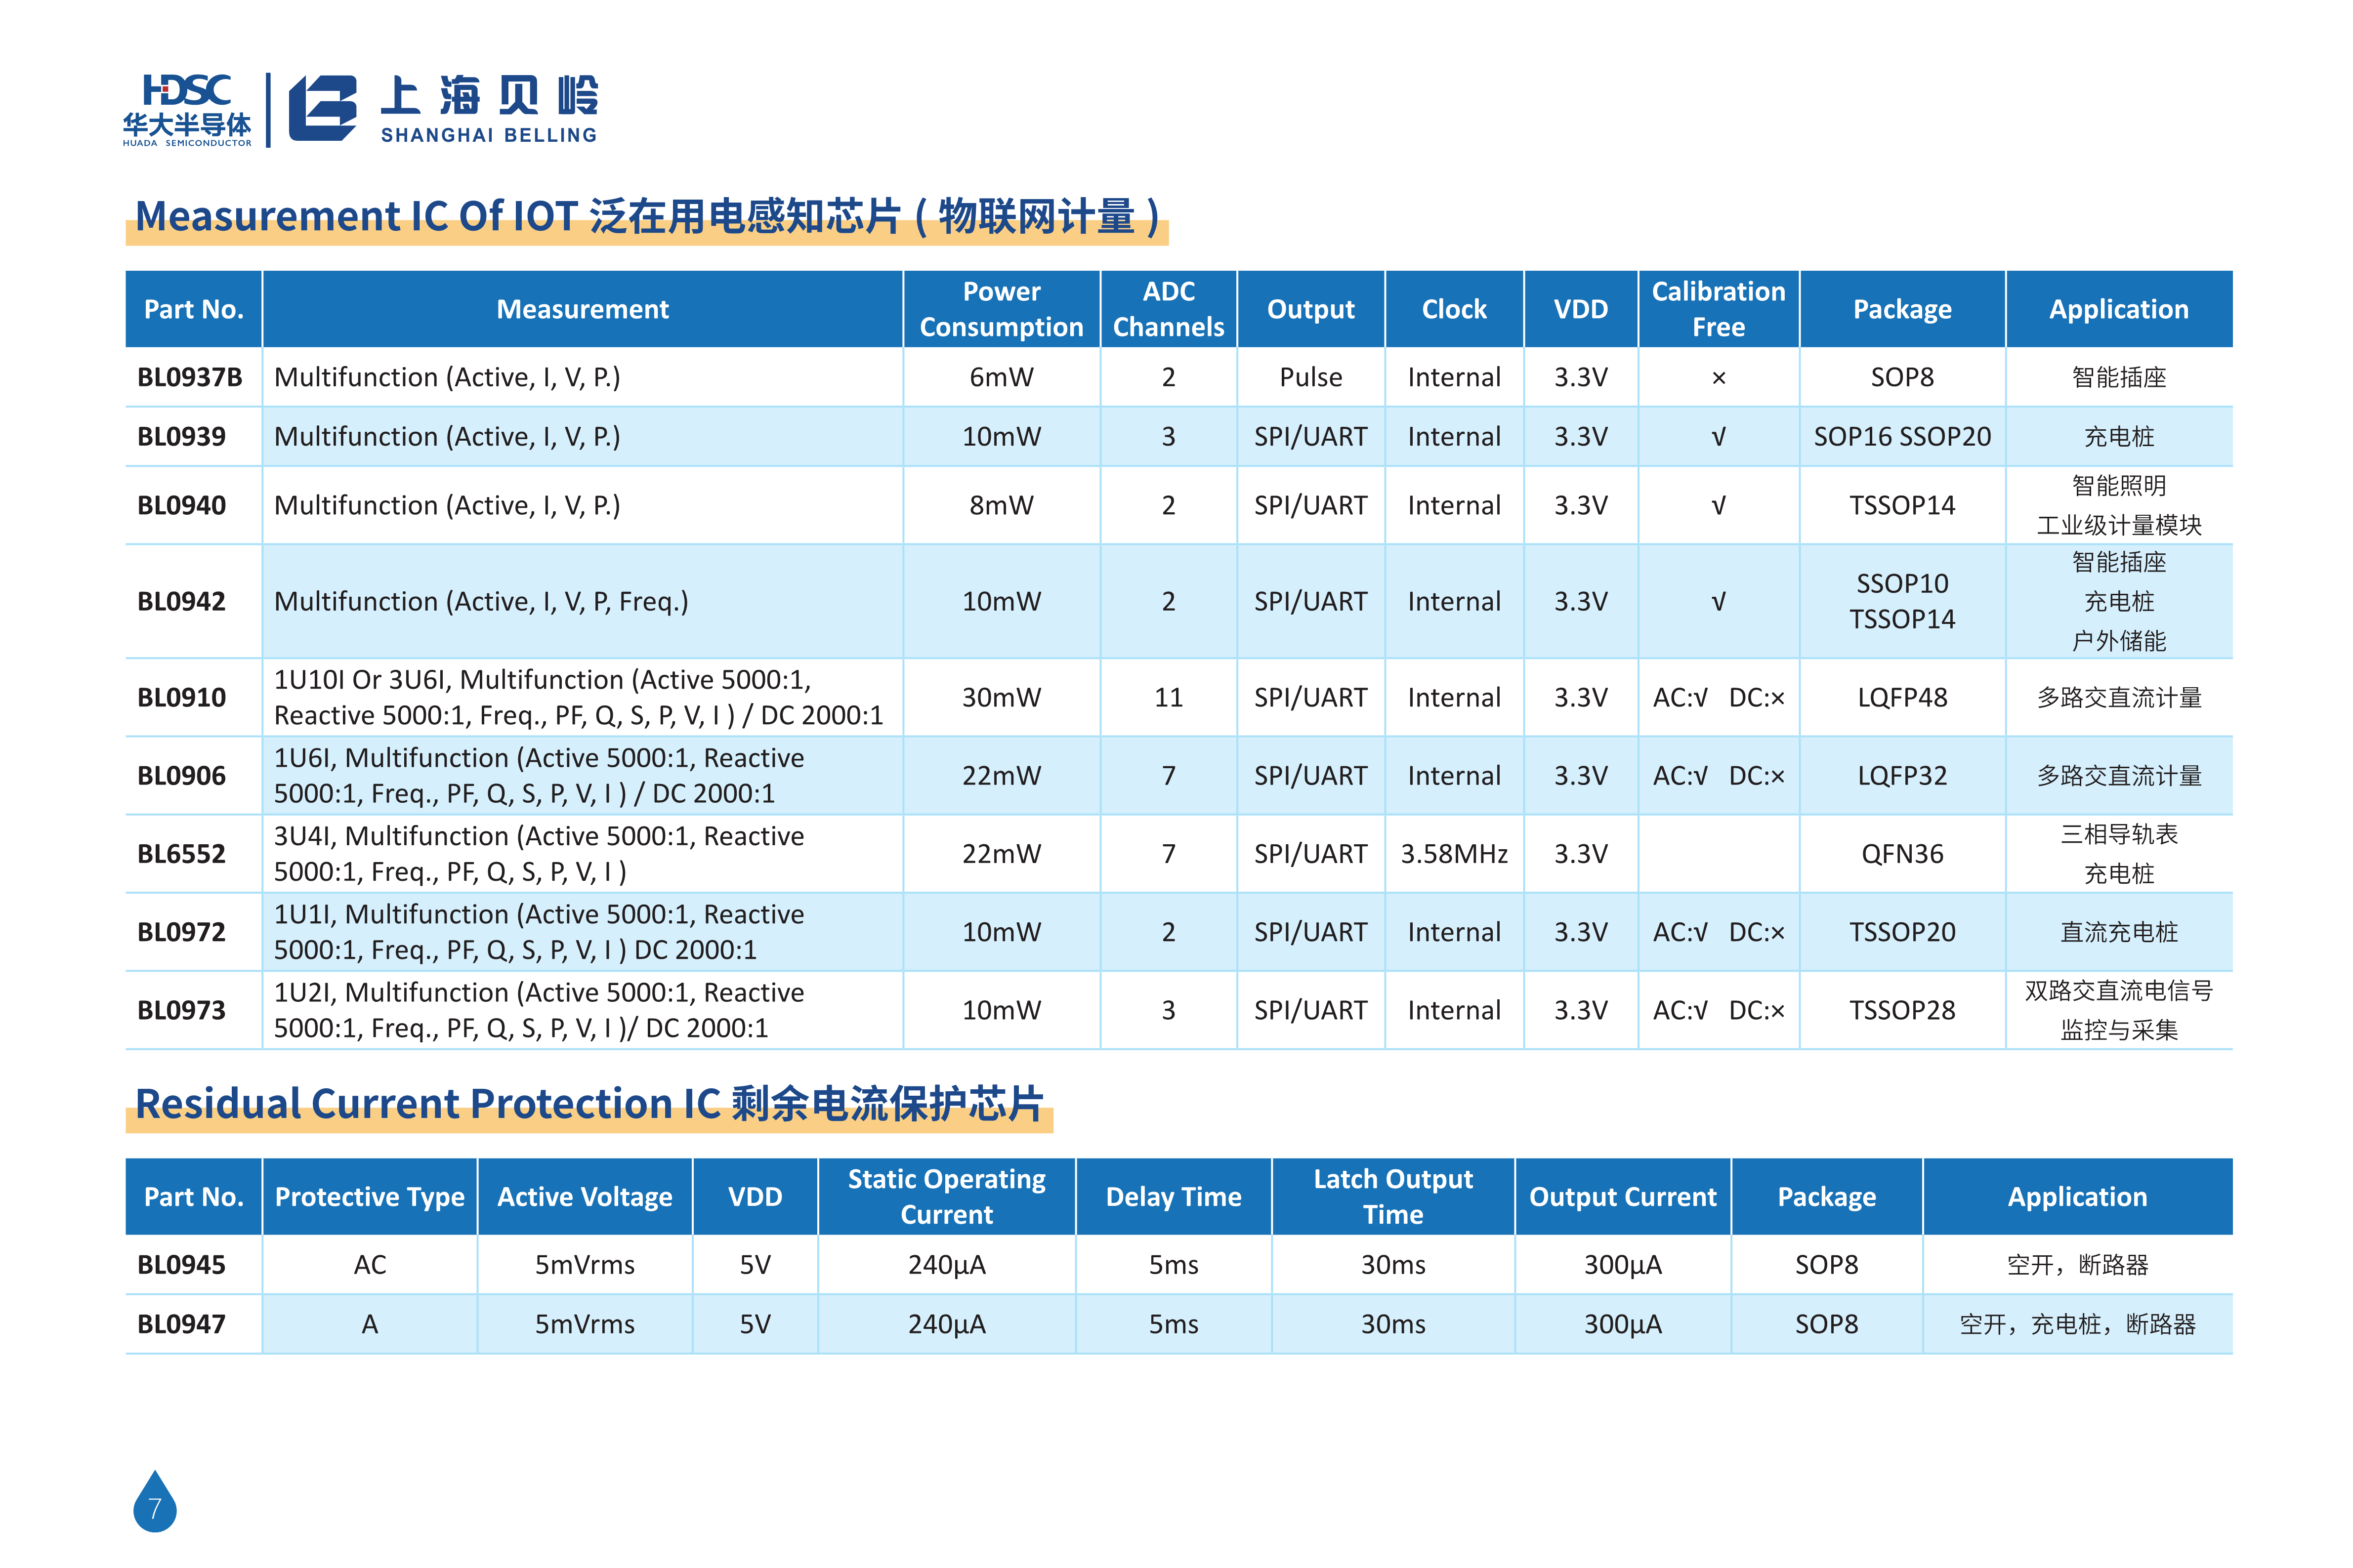Screen dimensions: 2353x1568
Task: Click the LQFP32 package cell
Action: pyautogui.click(x=1902, y=775)
